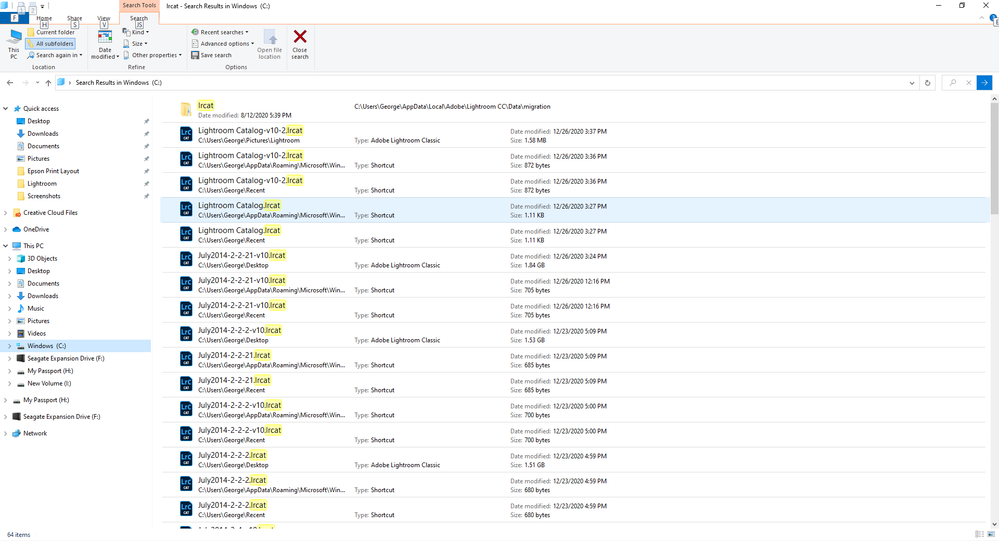Screen dimensions: 999x541
Task: Select Screenshots folder in Quick access
Action: (43, 196)
